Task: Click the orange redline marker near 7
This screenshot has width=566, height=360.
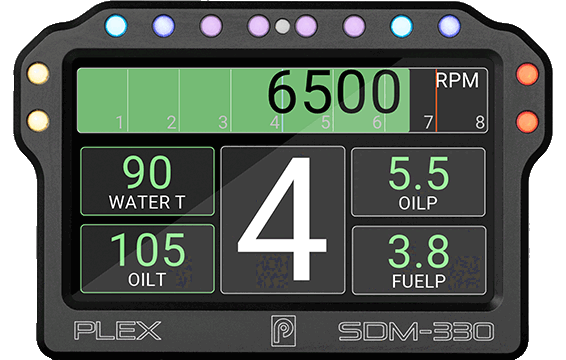Action: point(436,100)
